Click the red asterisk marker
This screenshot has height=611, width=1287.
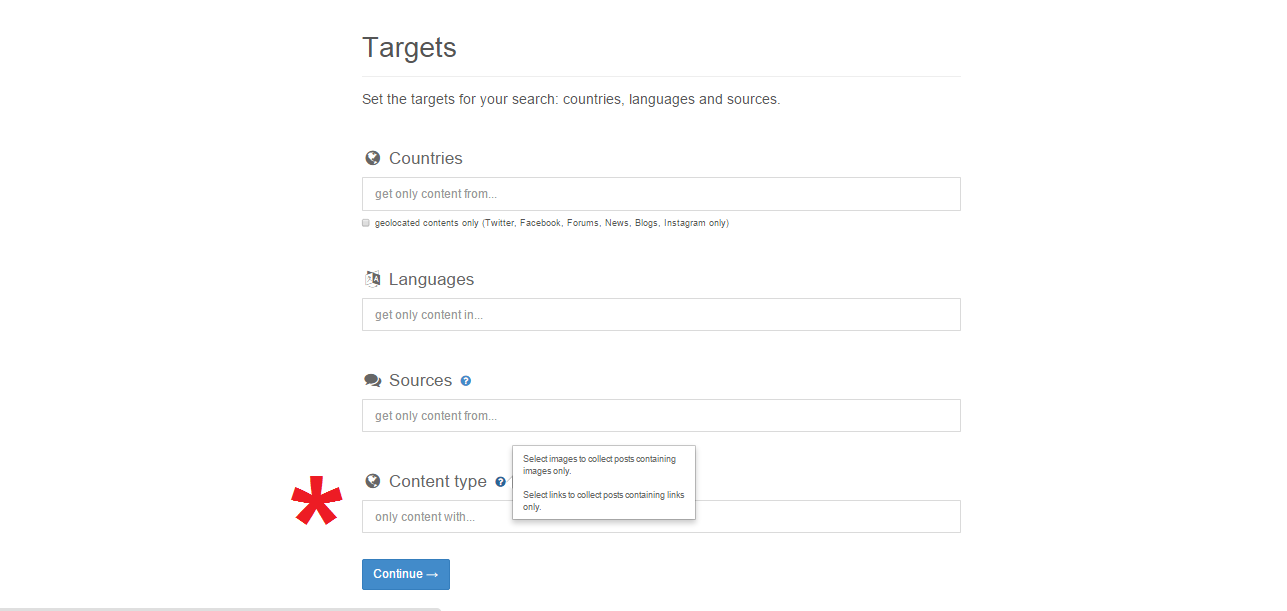[317, 502]
